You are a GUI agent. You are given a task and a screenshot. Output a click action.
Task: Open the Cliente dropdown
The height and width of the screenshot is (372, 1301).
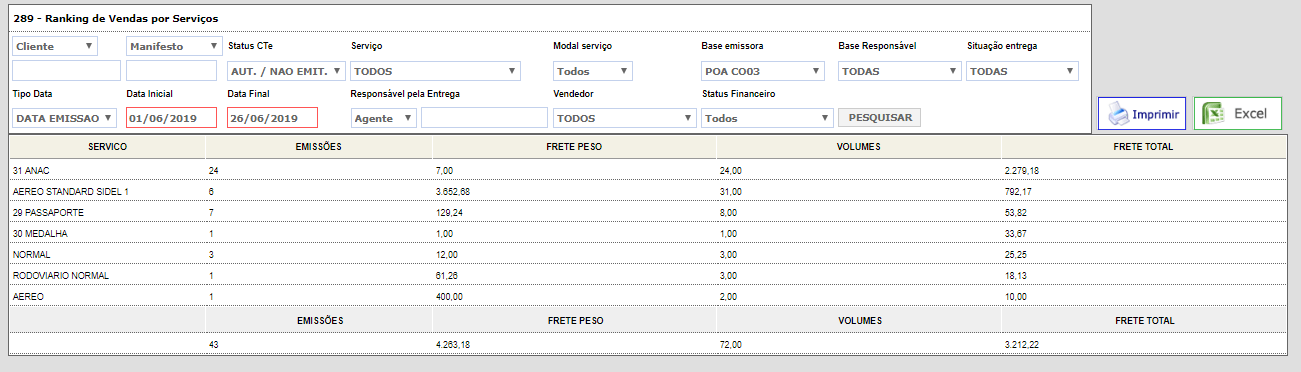(55, 46)
